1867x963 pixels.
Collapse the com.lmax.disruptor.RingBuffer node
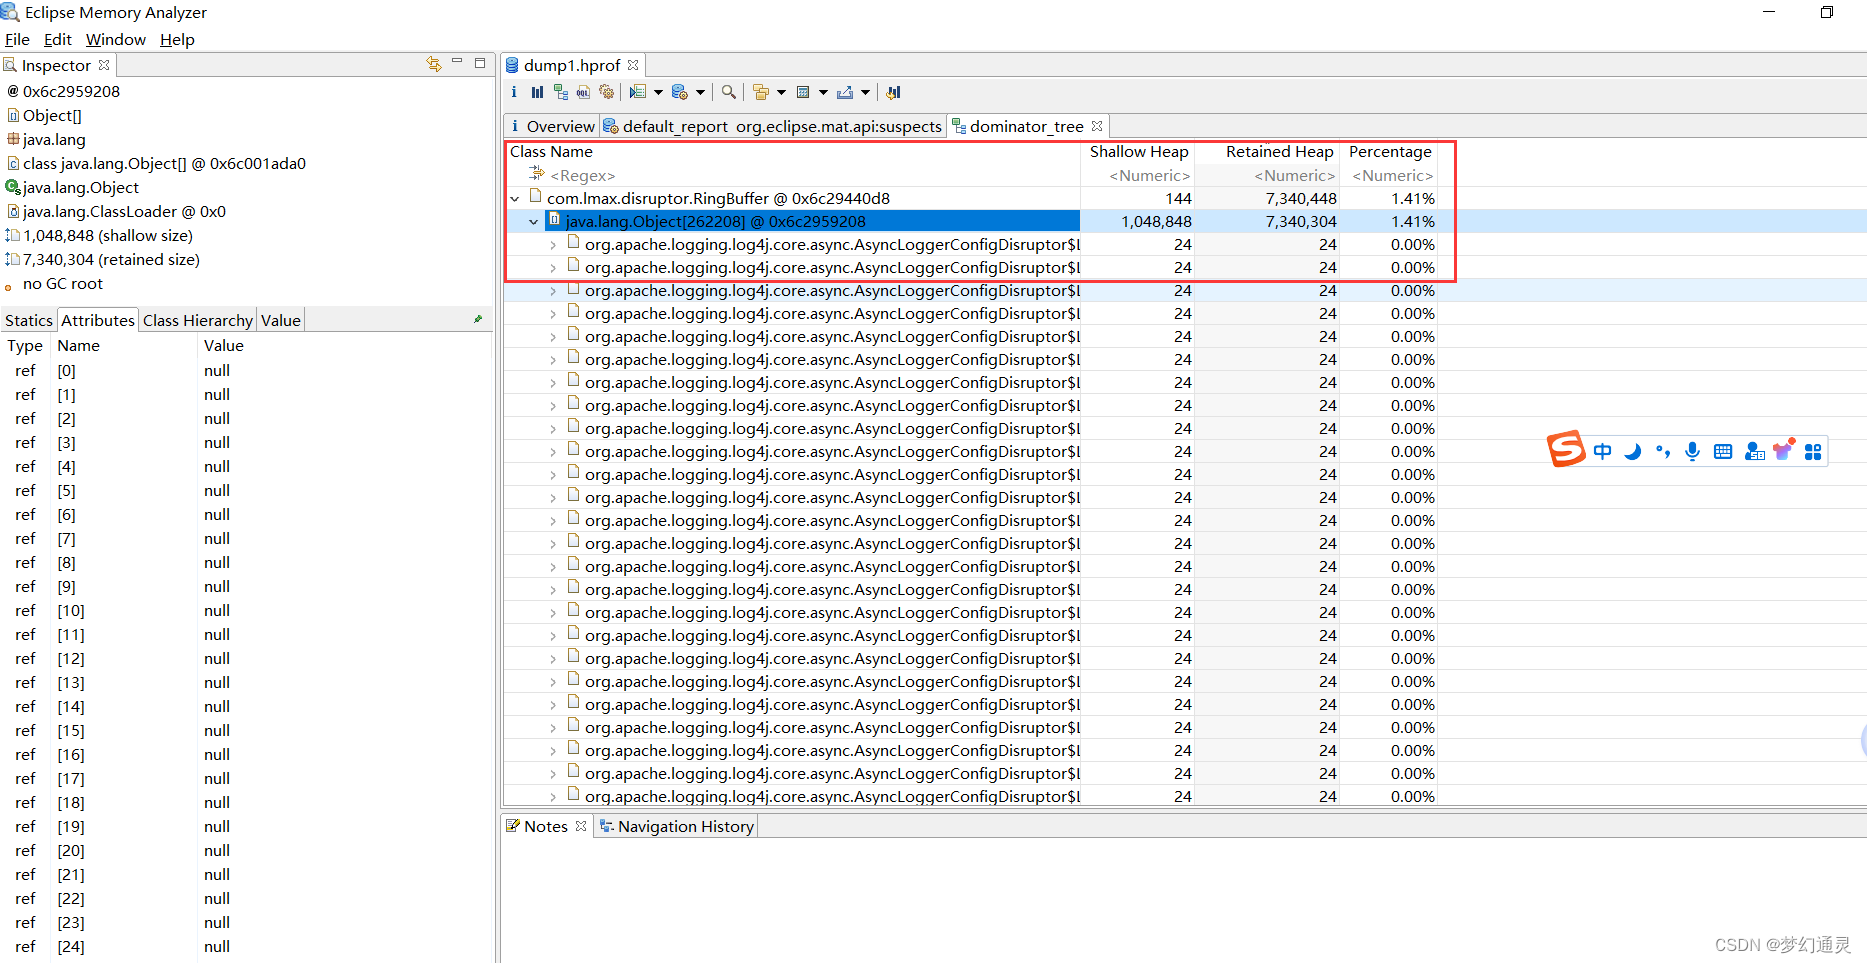pyautogui.click(x=515, y=199)
